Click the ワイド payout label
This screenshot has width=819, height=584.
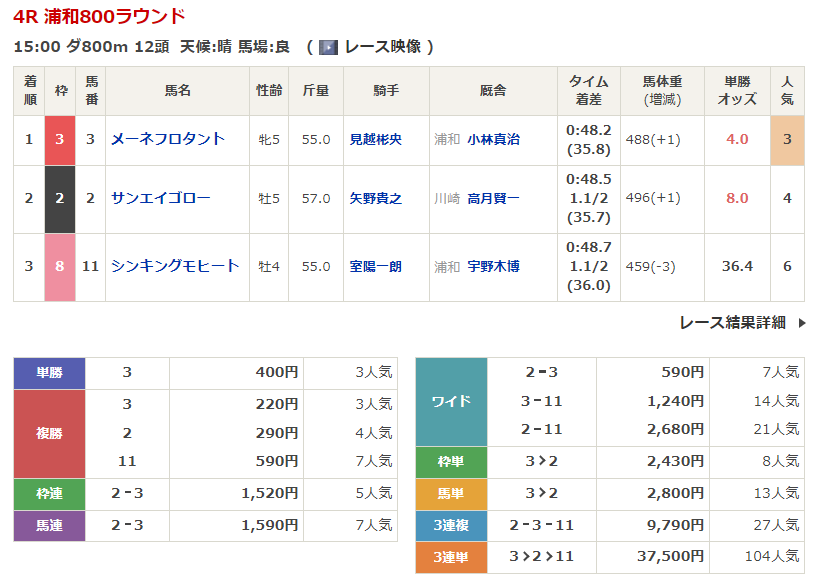tap(451, 401)
